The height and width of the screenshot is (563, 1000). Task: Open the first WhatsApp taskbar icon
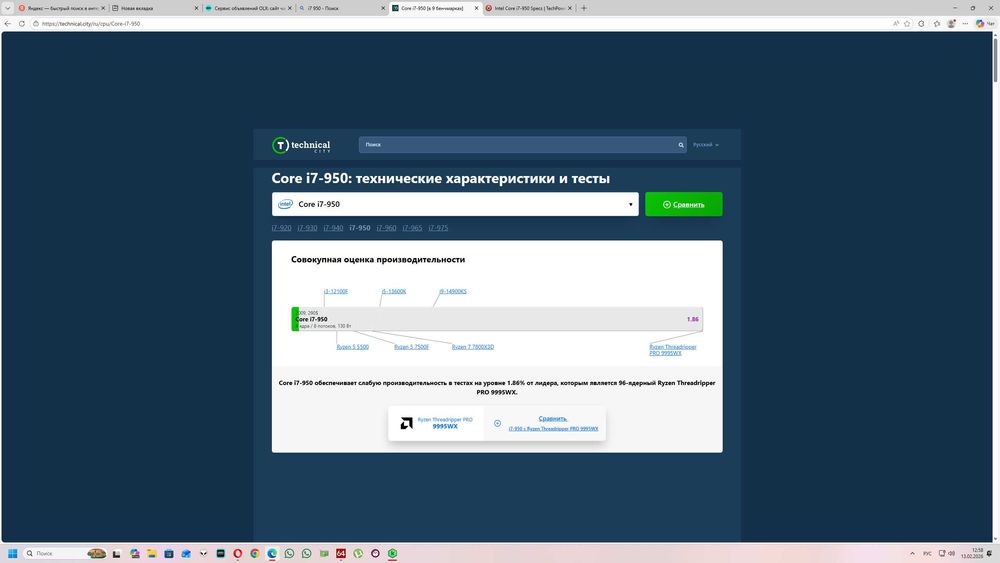(289, 553)
